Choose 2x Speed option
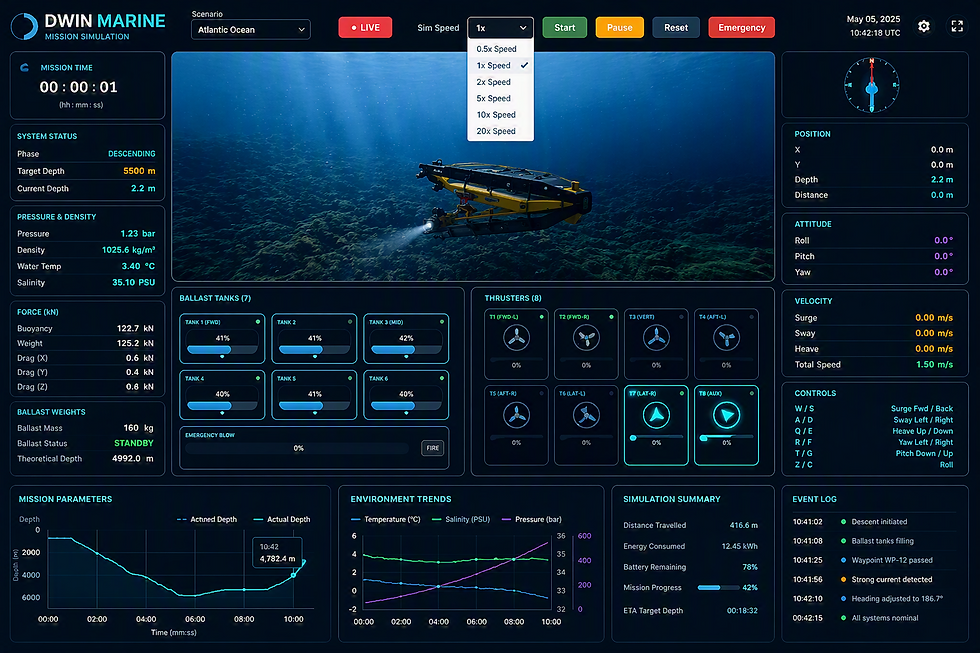This screenshot has height=653, width=980. (501, 82)
